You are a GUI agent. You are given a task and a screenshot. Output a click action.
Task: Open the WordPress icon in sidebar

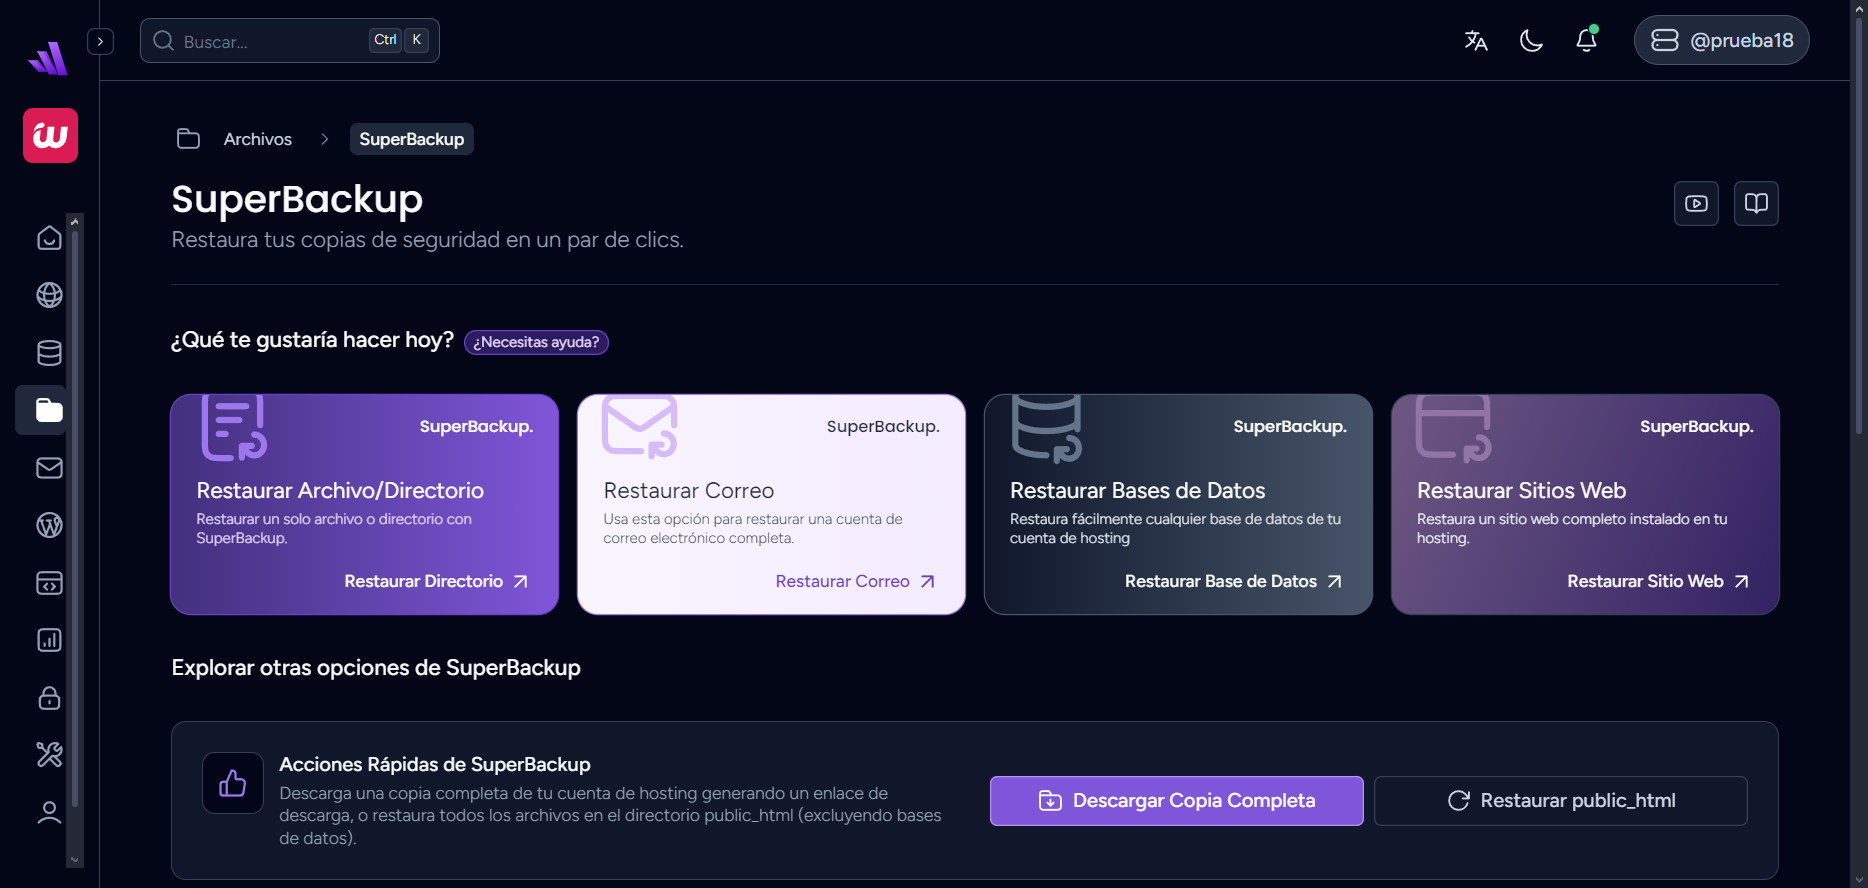(49, 525)
